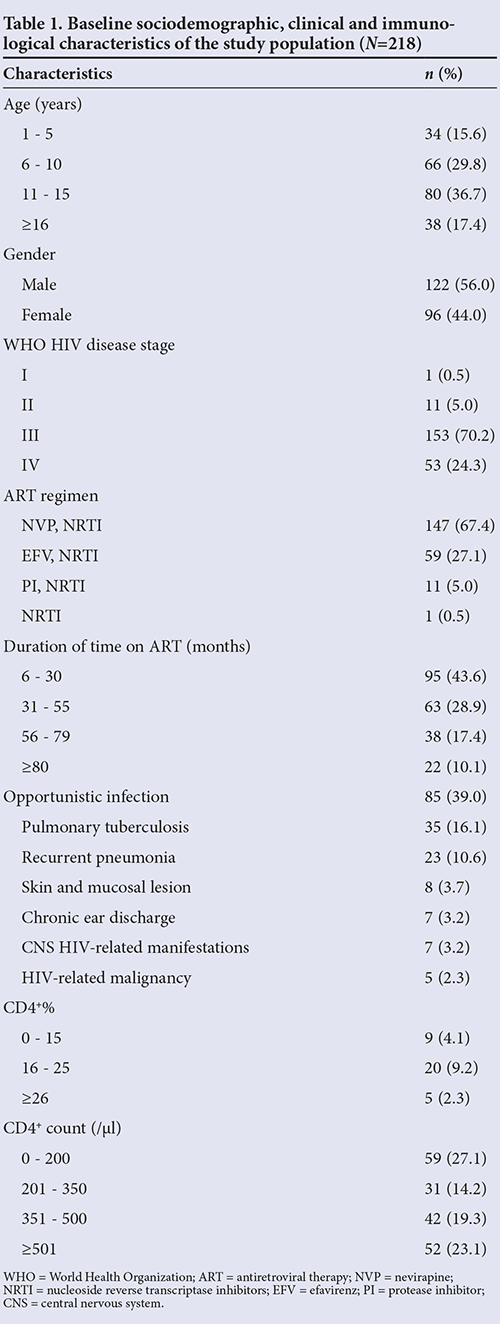The image size is (500, 1324).
Task: Click the 11 - 15 age group row
Action: [250, 188]
